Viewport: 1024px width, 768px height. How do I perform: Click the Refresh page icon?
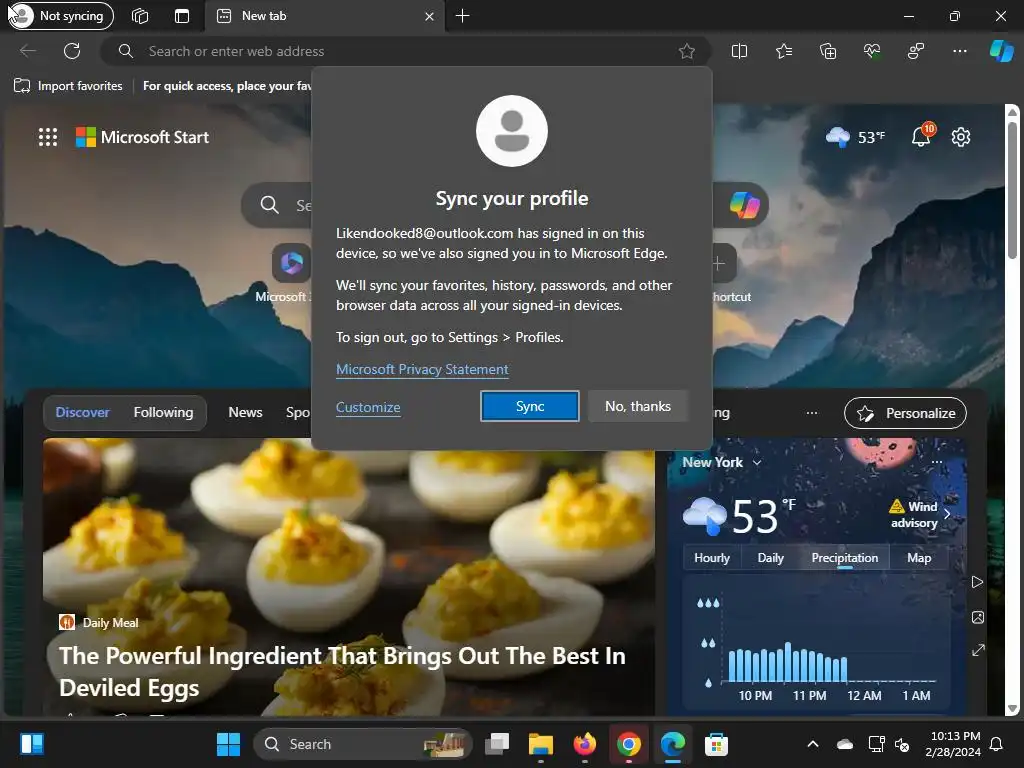pos(72,51)
